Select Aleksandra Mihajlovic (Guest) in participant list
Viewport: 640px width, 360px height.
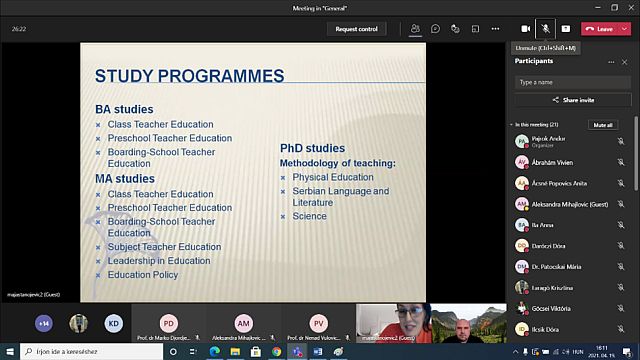point(570,204)
